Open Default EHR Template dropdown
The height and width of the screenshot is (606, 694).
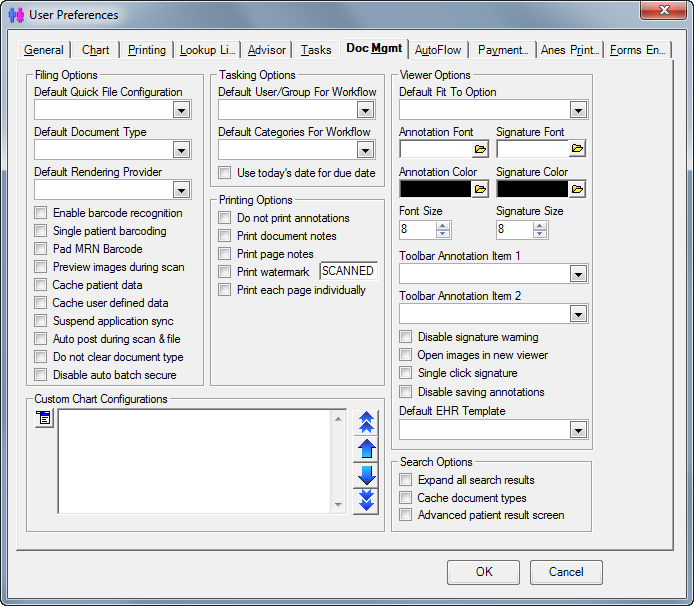(x=578, y=430)
